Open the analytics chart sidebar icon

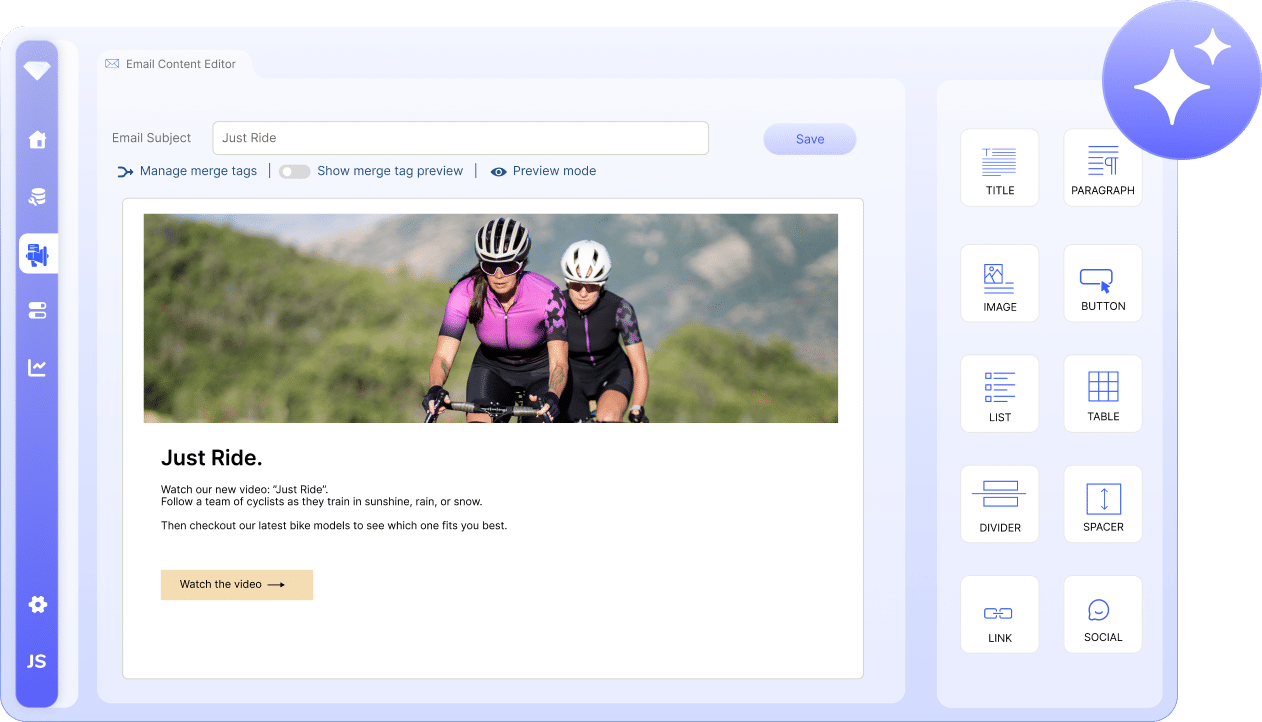[37, 368]
